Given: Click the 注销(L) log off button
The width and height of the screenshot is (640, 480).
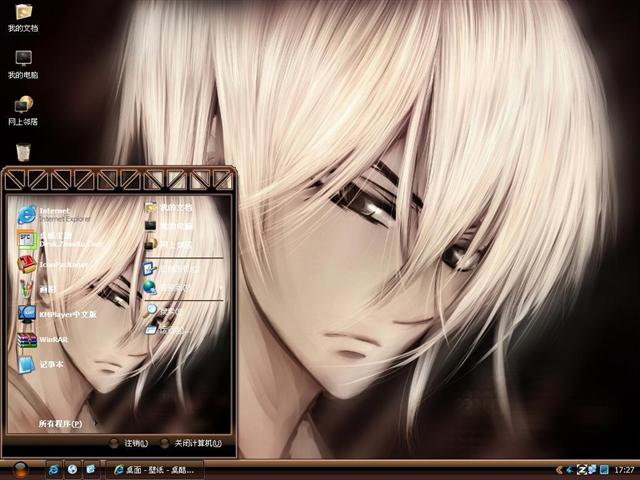Looking at the screenshot, I should point(129,443).
